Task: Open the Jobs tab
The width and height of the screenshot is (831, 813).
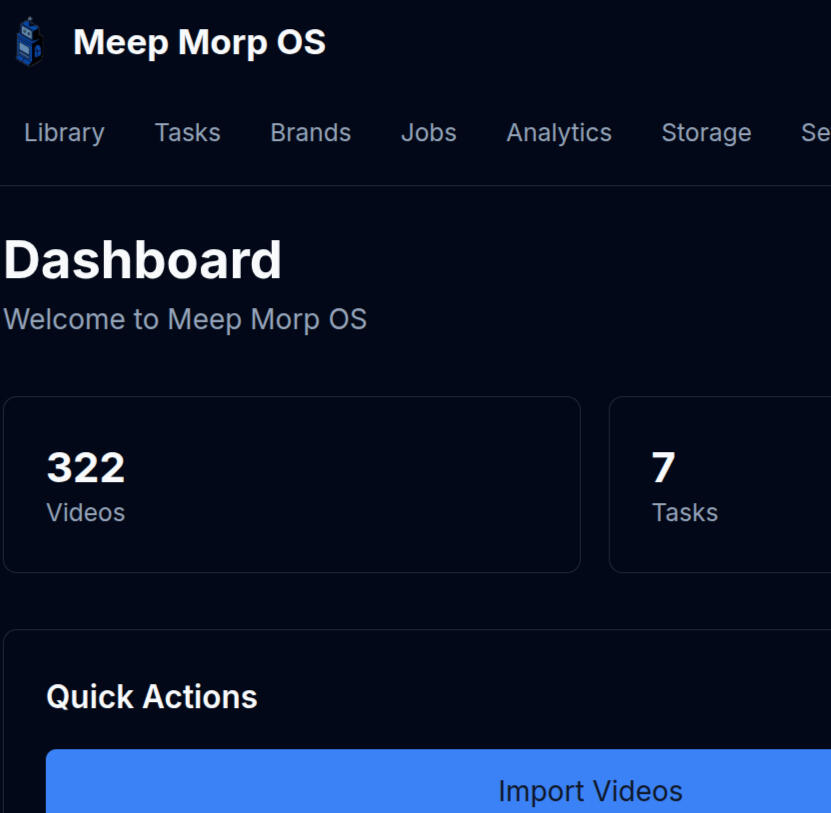Action: tap(428, 133)
